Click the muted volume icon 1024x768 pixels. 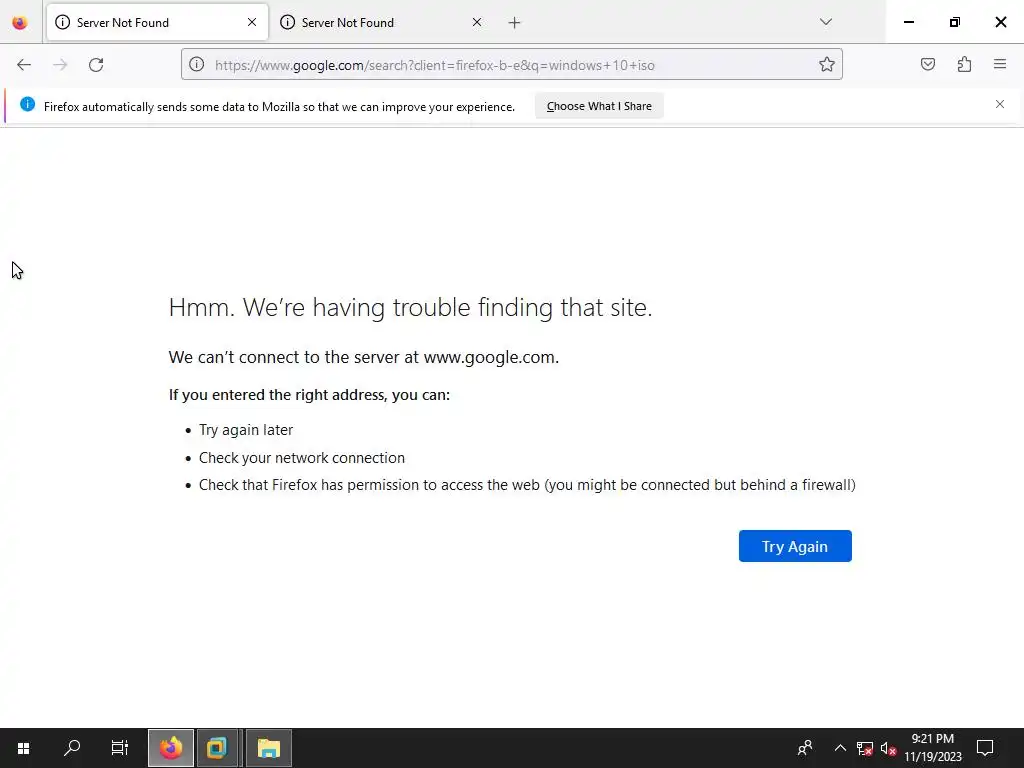click(x=888, y=748)
